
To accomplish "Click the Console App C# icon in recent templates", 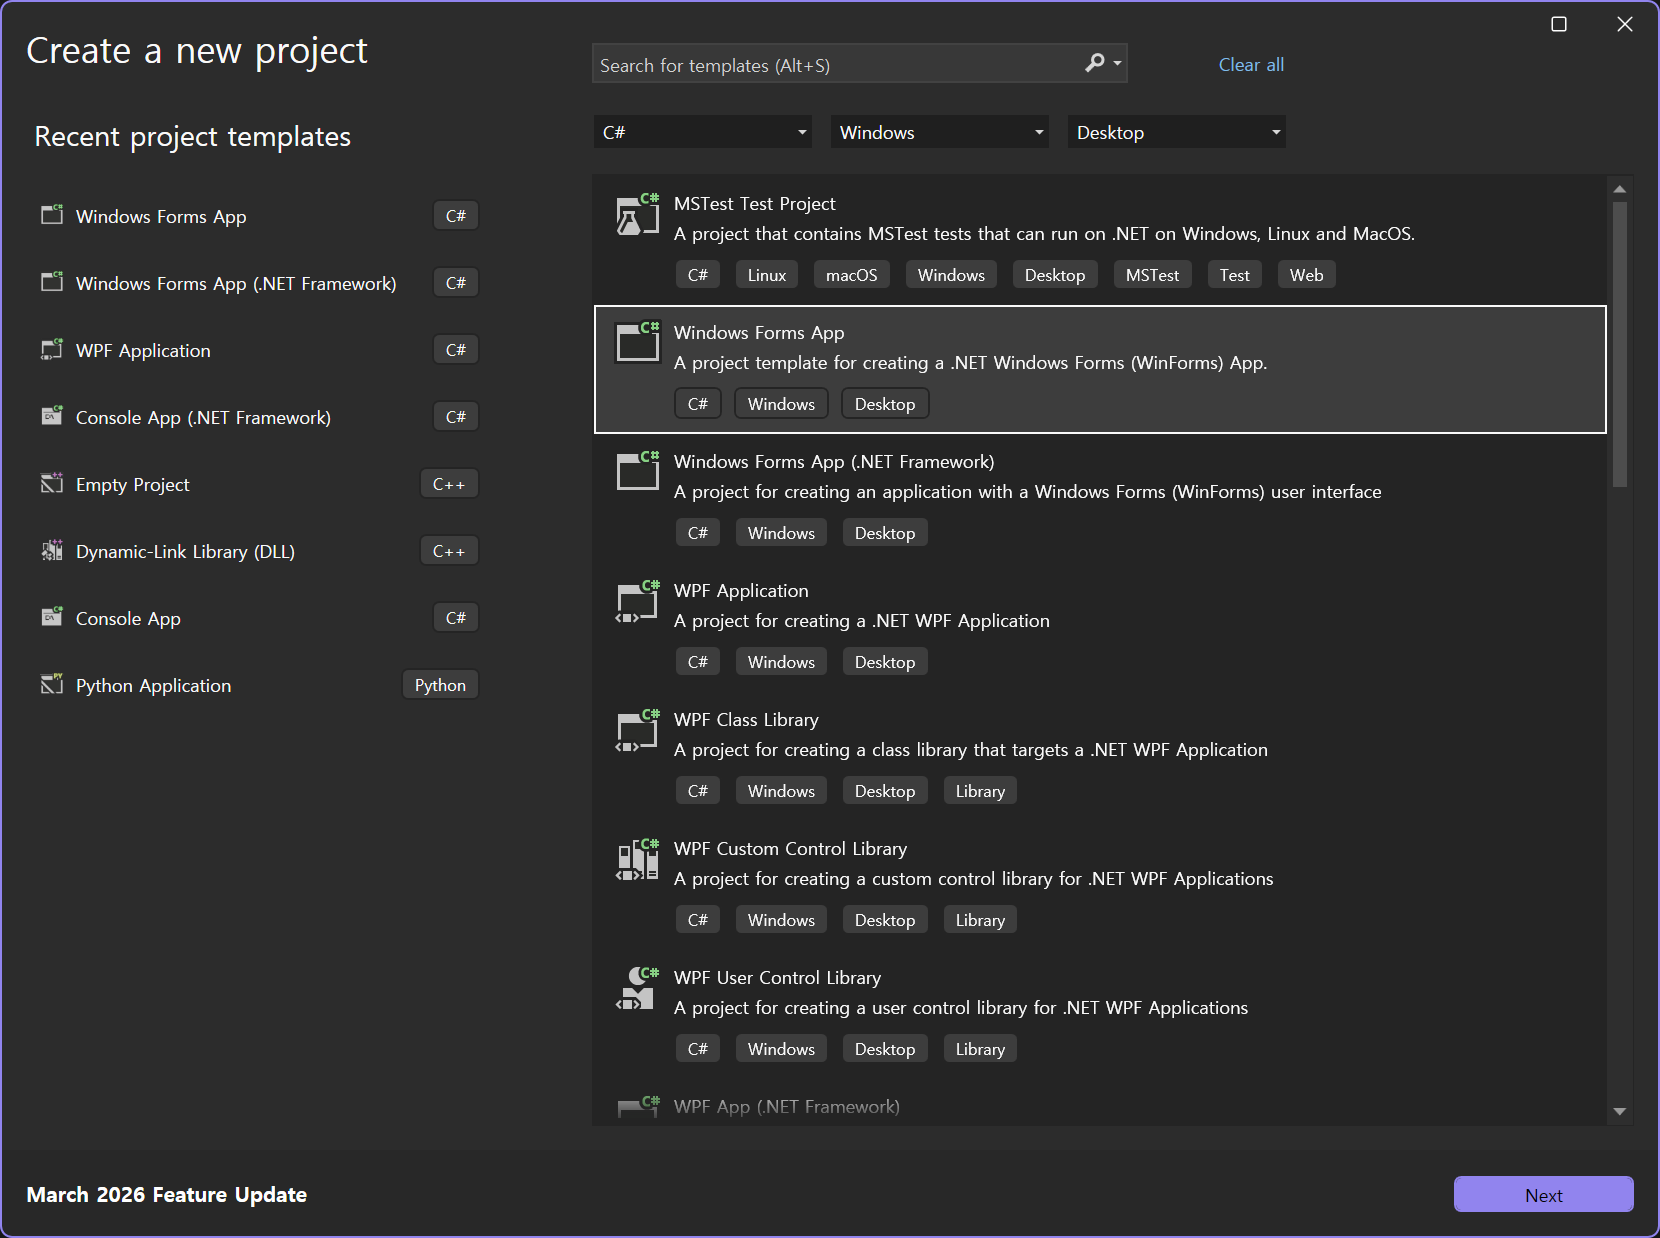I will [x=52, y=617].
